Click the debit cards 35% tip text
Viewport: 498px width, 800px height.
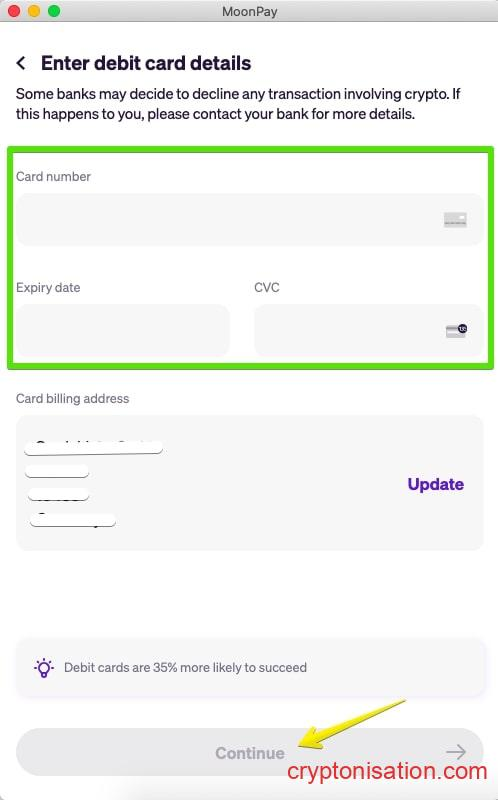(185, 667)
